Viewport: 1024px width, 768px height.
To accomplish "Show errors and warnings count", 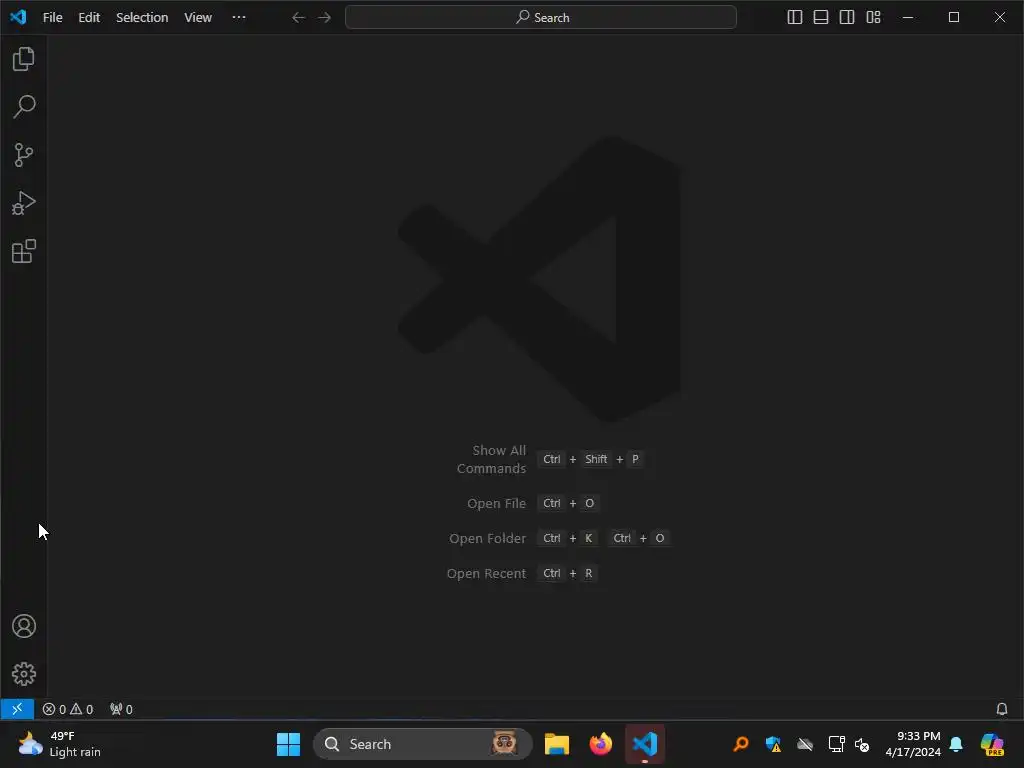I will pos(68,709).
